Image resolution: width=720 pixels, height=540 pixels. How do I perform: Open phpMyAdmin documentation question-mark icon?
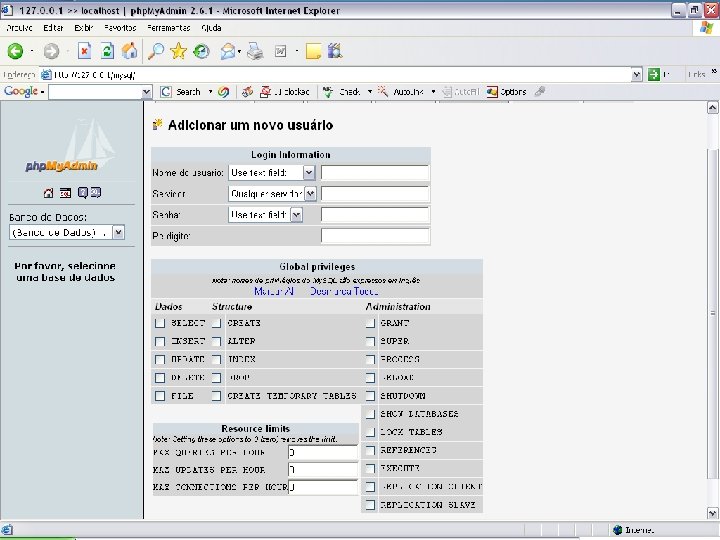click(82, 192)
